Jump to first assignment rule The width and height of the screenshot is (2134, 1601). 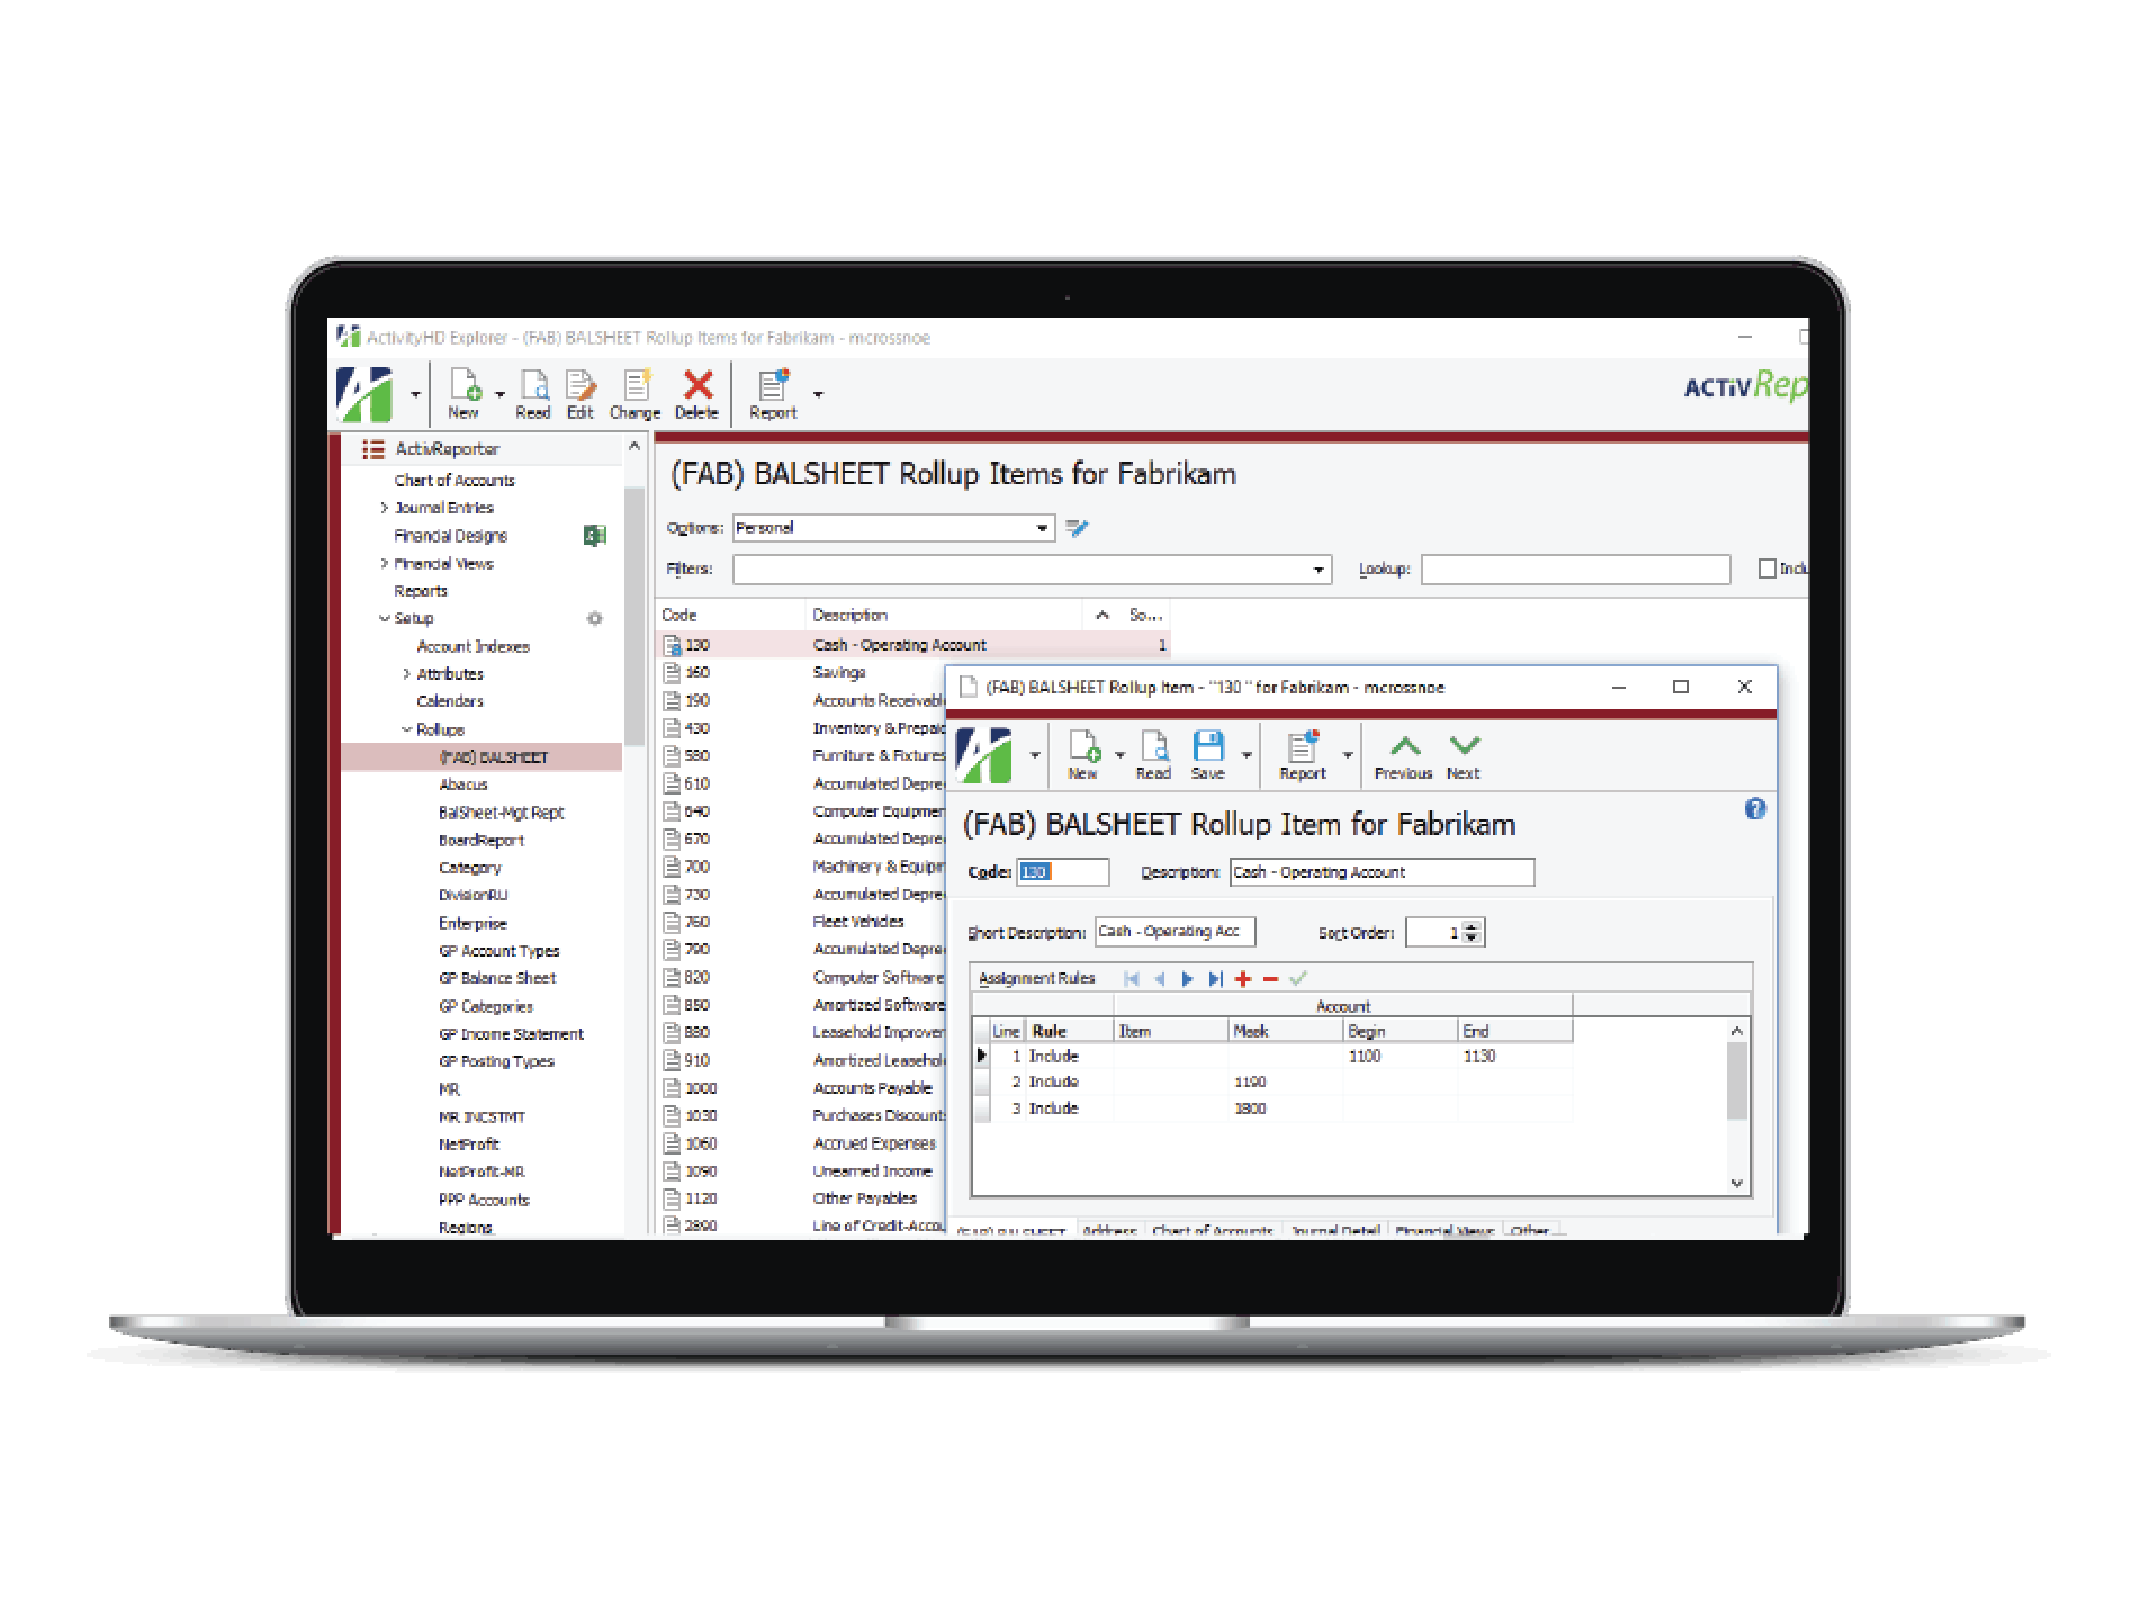point(1132,979)
